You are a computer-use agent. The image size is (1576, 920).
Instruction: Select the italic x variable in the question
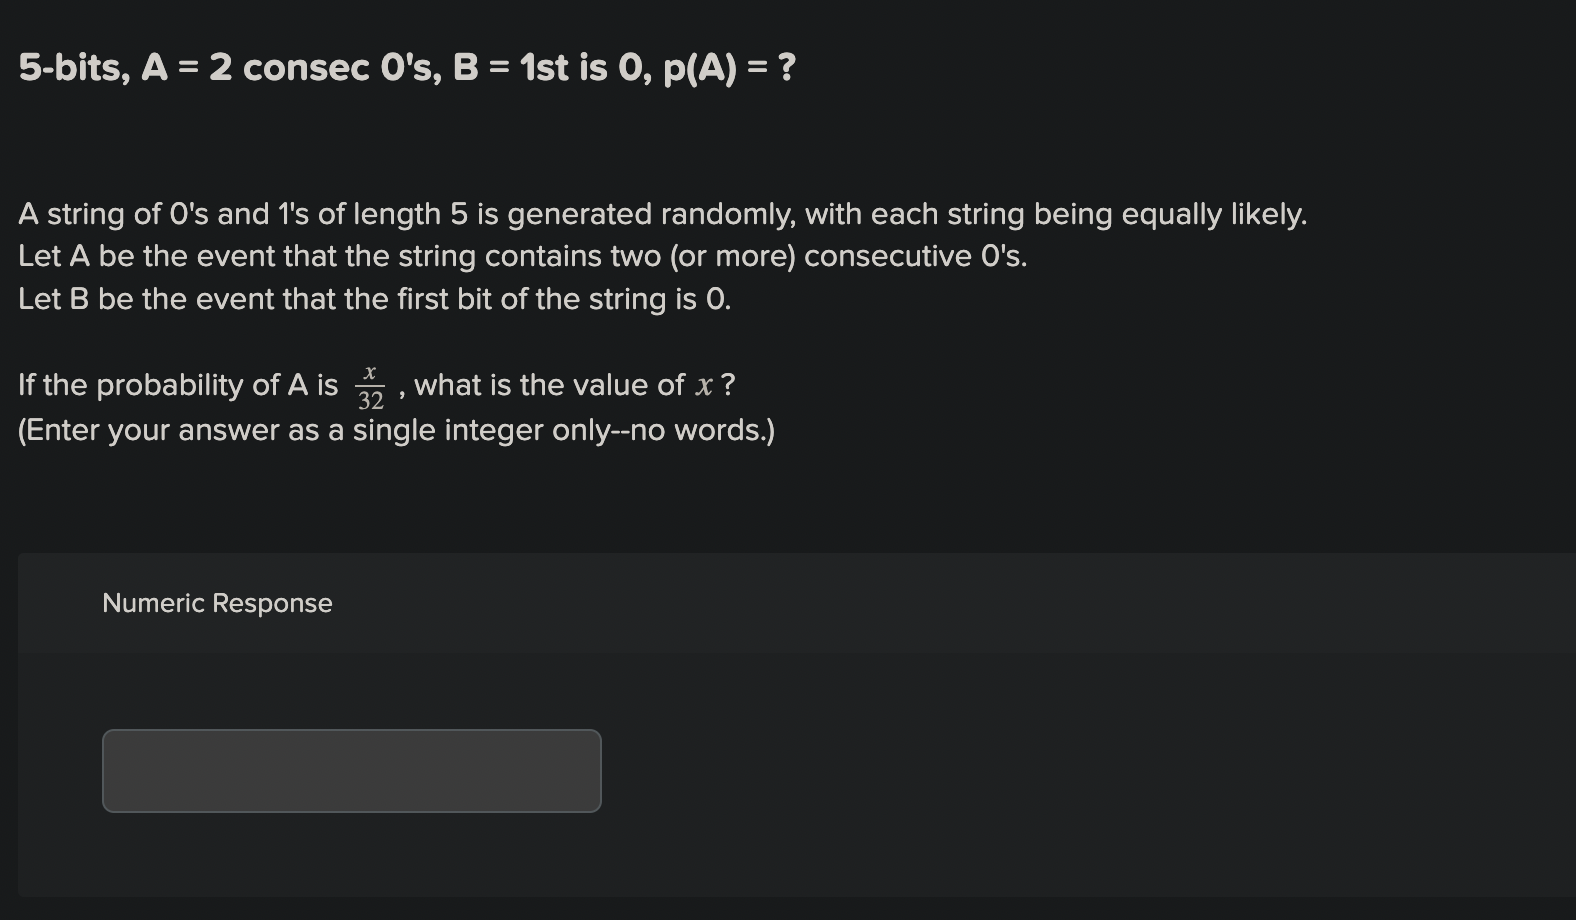click(x=704, y=385)
